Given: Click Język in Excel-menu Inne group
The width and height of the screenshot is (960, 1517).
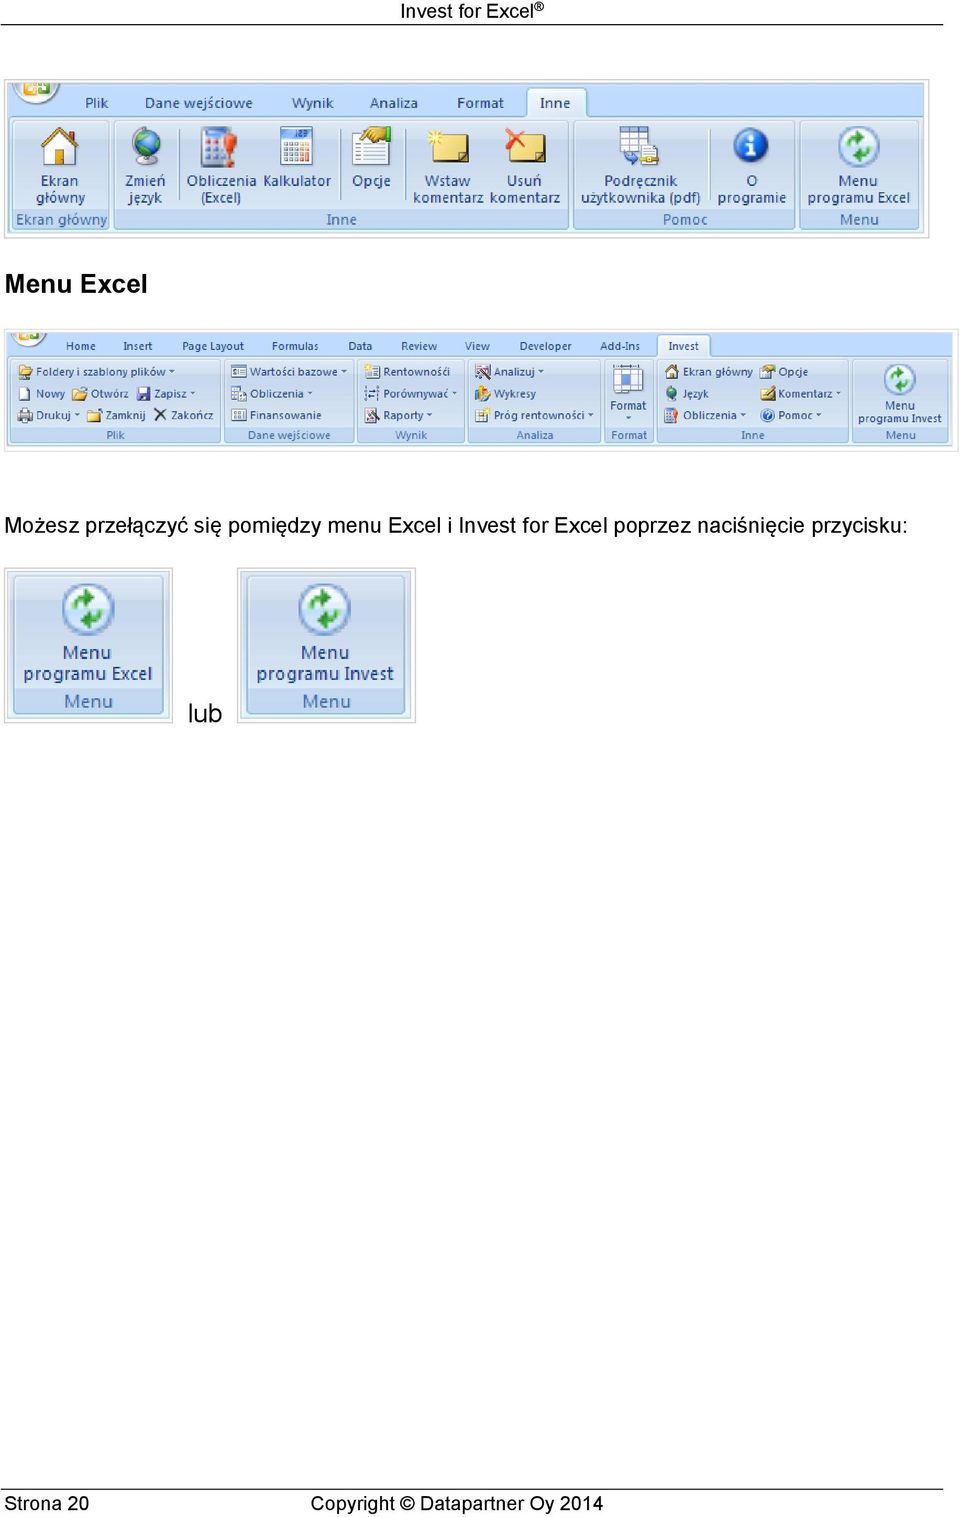Looking at the screenshot, I should pyautogui.click(x=687, y=394).
